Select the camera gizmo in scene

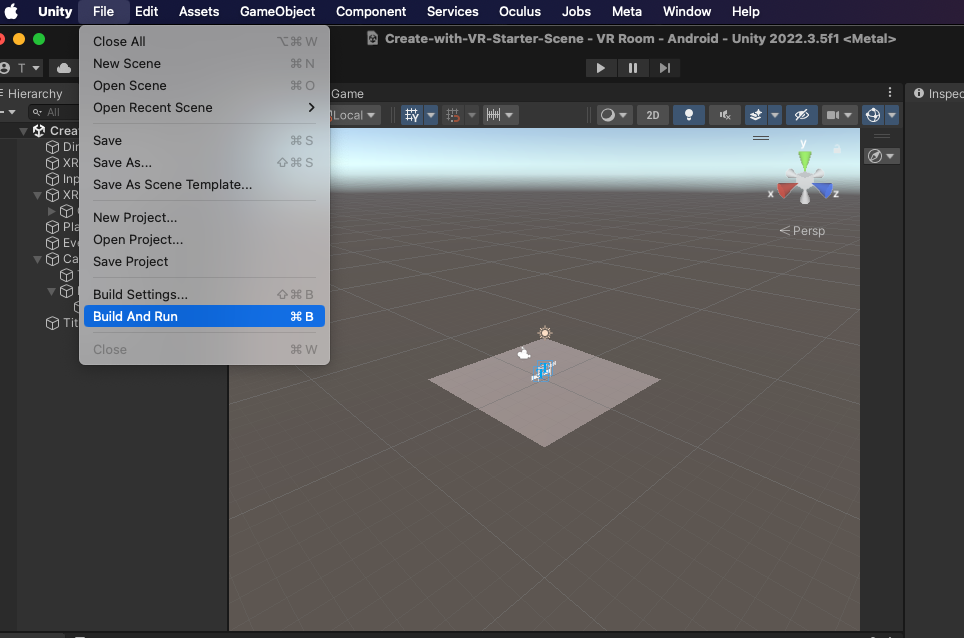pyautogui.click(x=524, y=353)
